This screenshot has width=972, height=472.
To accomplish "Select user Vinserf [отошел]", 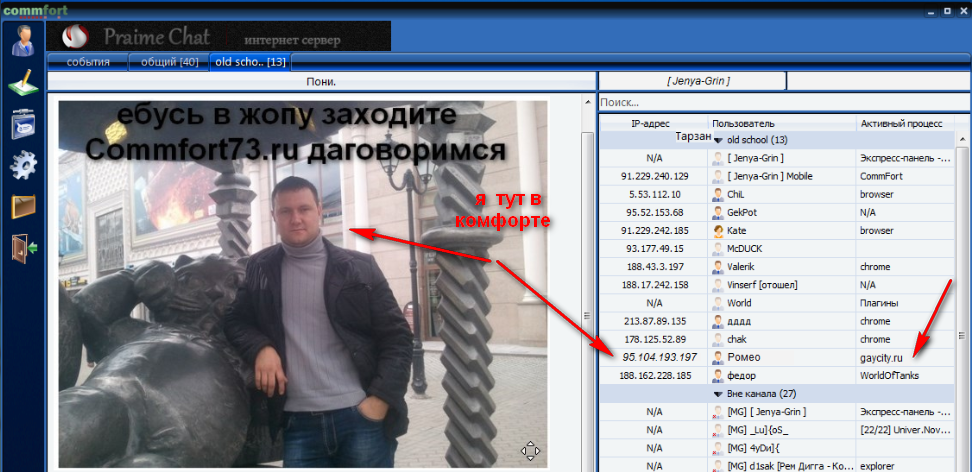I will [762, 285].
